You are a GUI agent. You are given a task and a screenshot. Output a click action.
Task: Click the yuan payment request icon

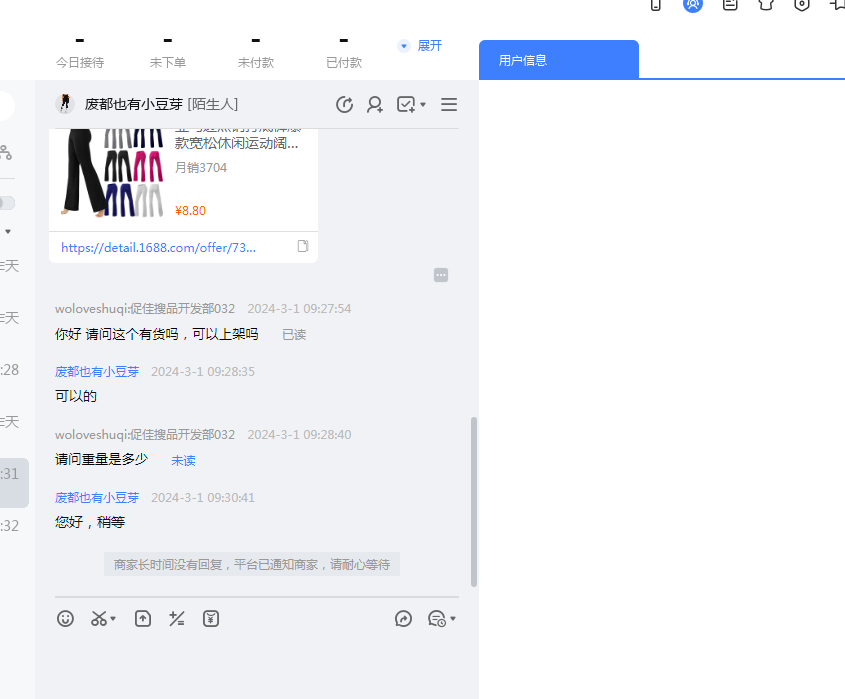pyautogui.click(x=211, y=619)
